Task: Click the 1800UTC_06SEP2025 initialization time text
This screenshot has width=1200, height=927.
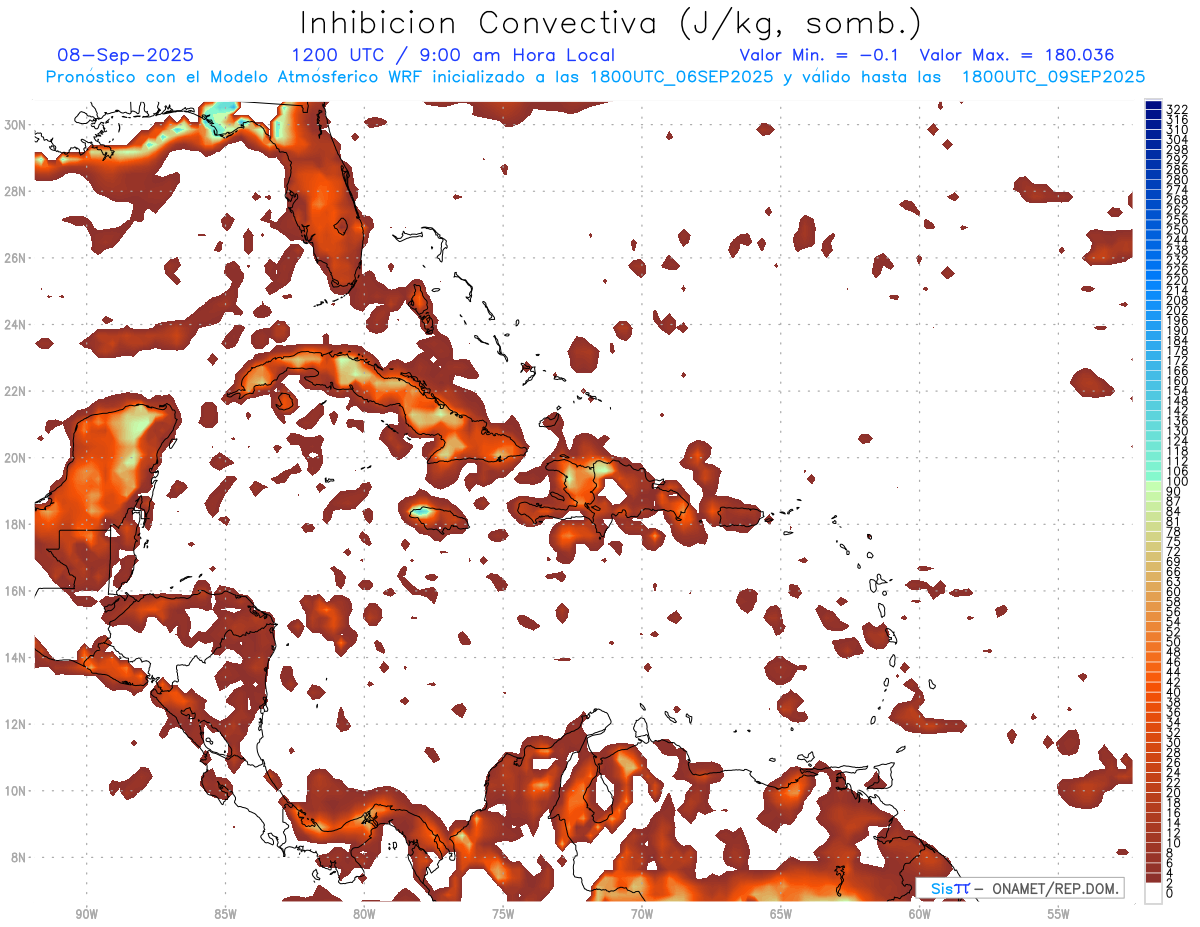Action: pyautogui.click(x=682, y=77)
